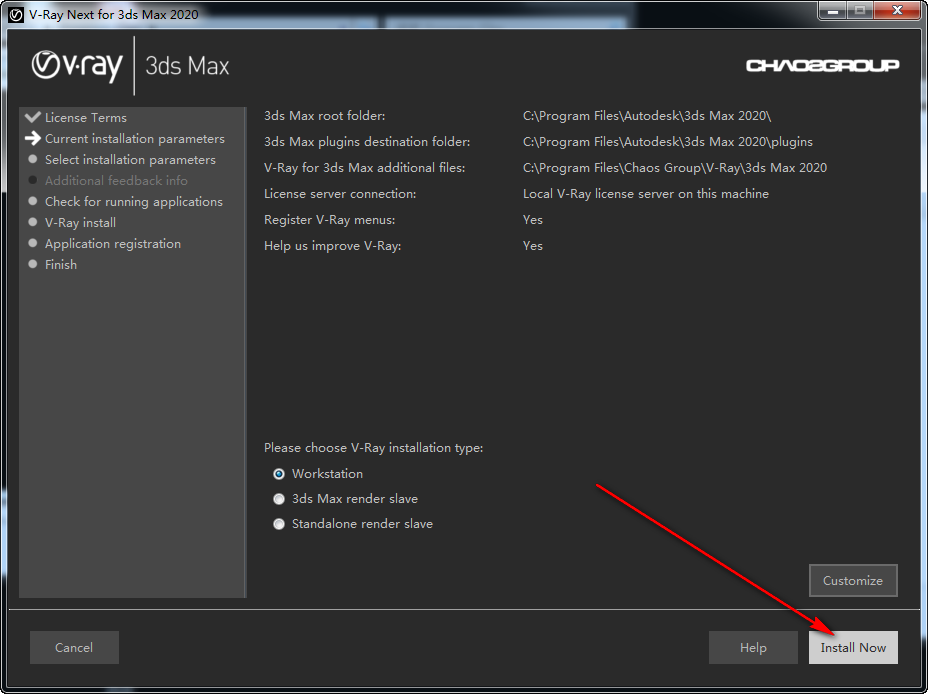Click the Finish step
Image resolution: width=928 pixels, height=694 pixels.
click(61, 264)
